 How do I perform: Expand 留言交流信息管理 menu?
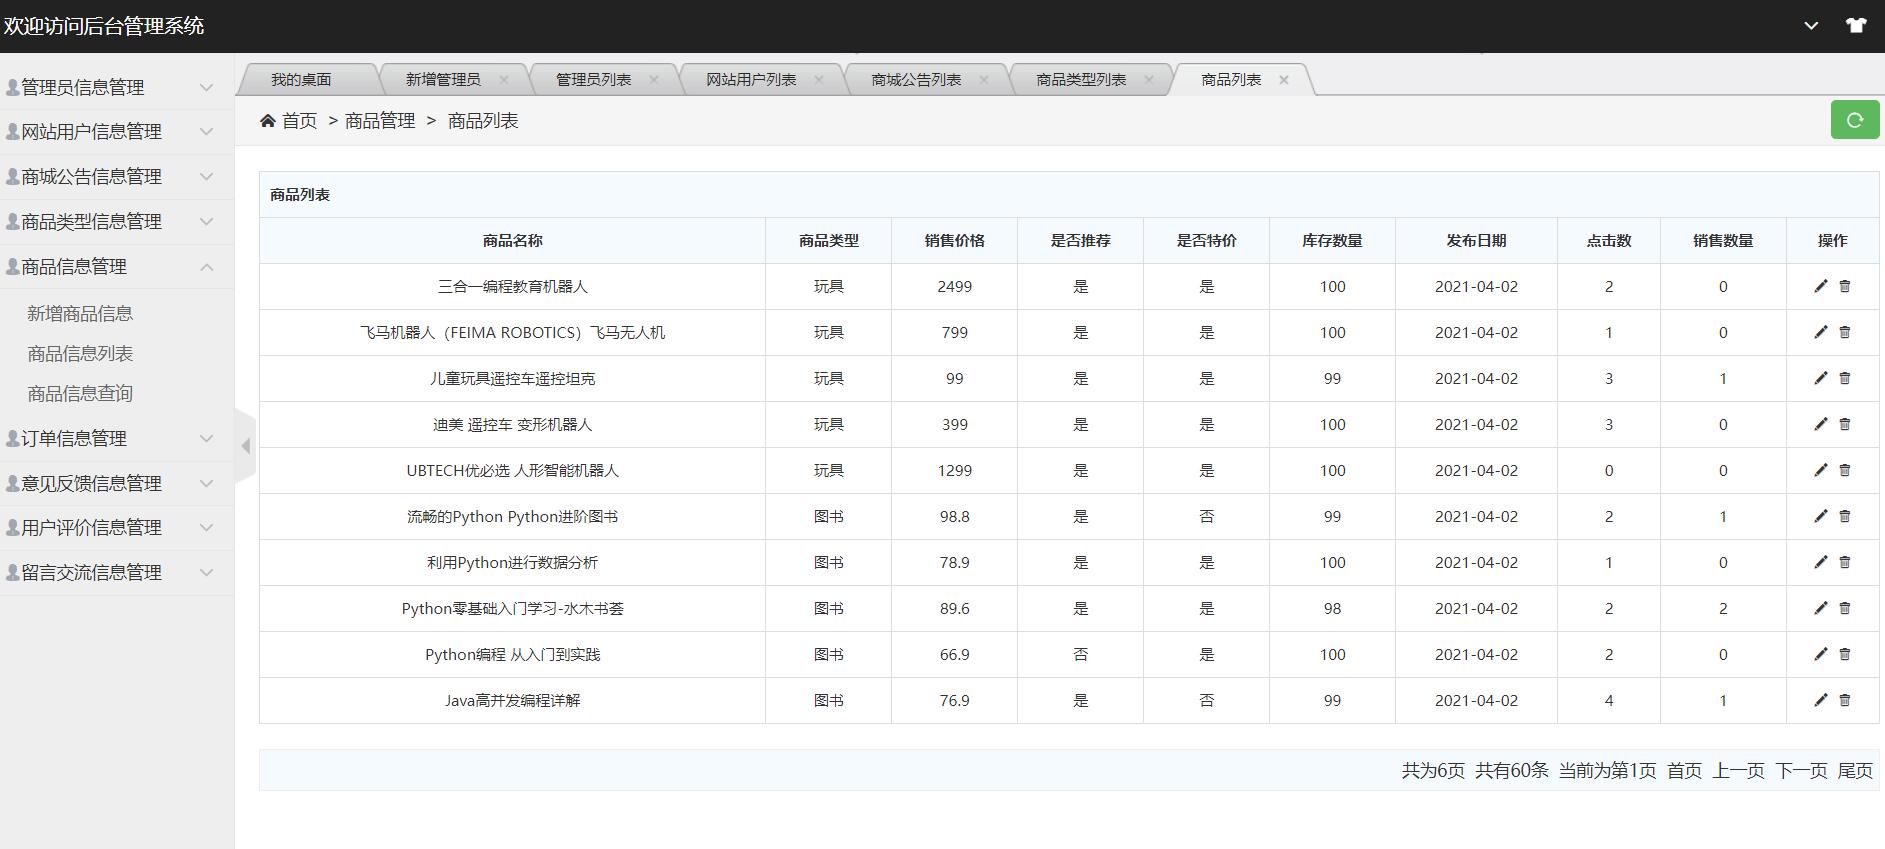(x=117, y=572)
